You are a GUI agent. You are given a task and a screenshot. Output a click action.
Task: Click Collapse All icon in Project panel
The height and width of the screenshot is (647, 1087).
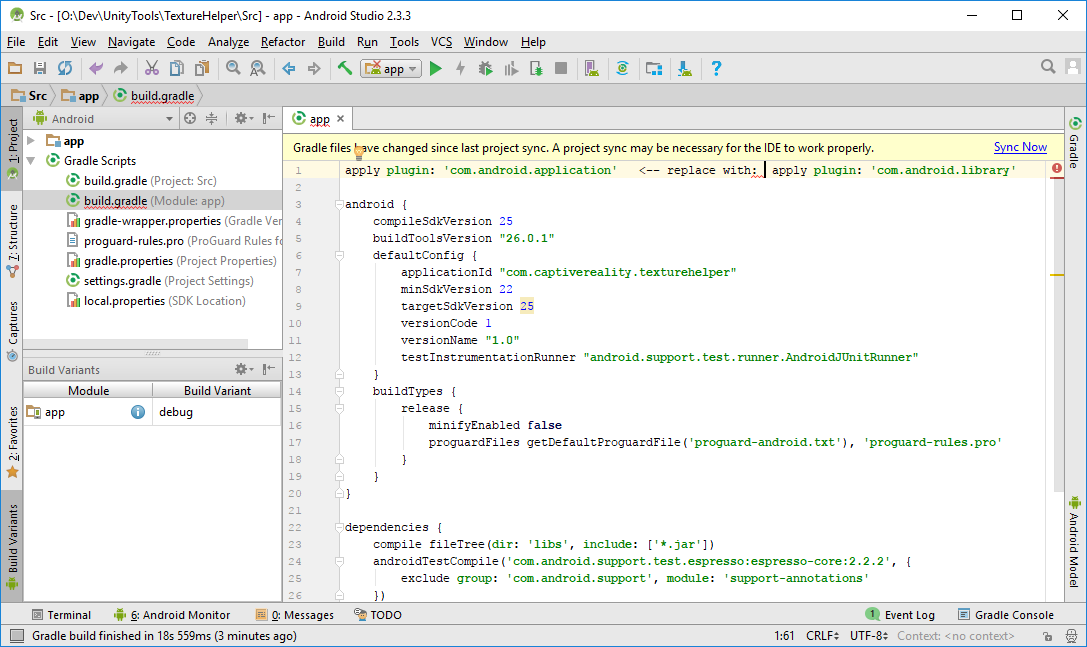click(x=211, y=119)
